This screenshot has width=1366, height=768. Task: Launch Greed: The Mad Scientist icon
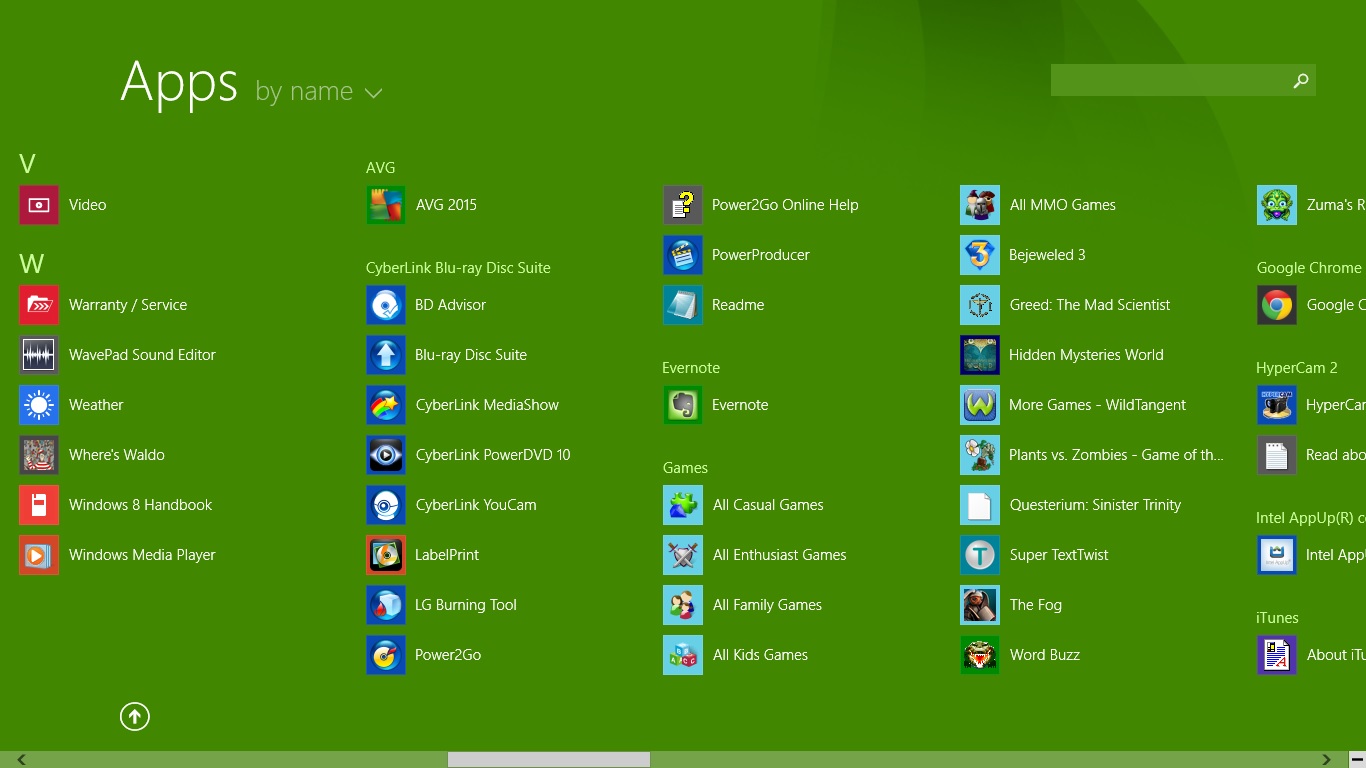tap(980, 305)
